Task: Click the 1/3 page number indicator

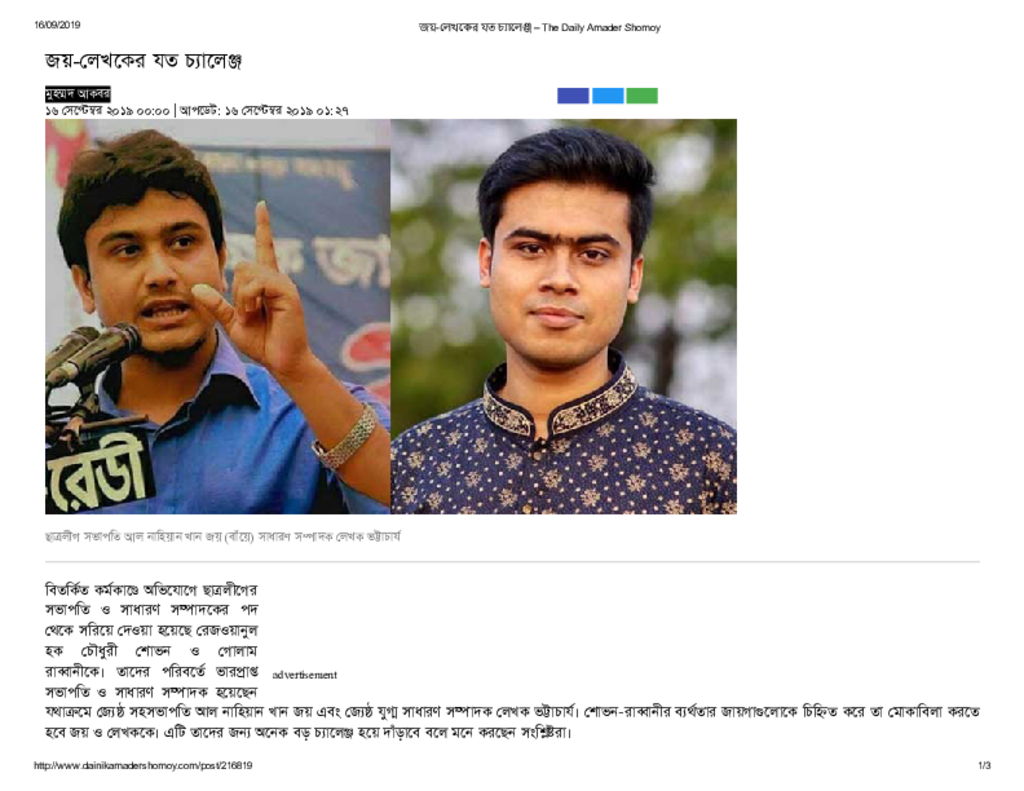Action: point(984,766)
